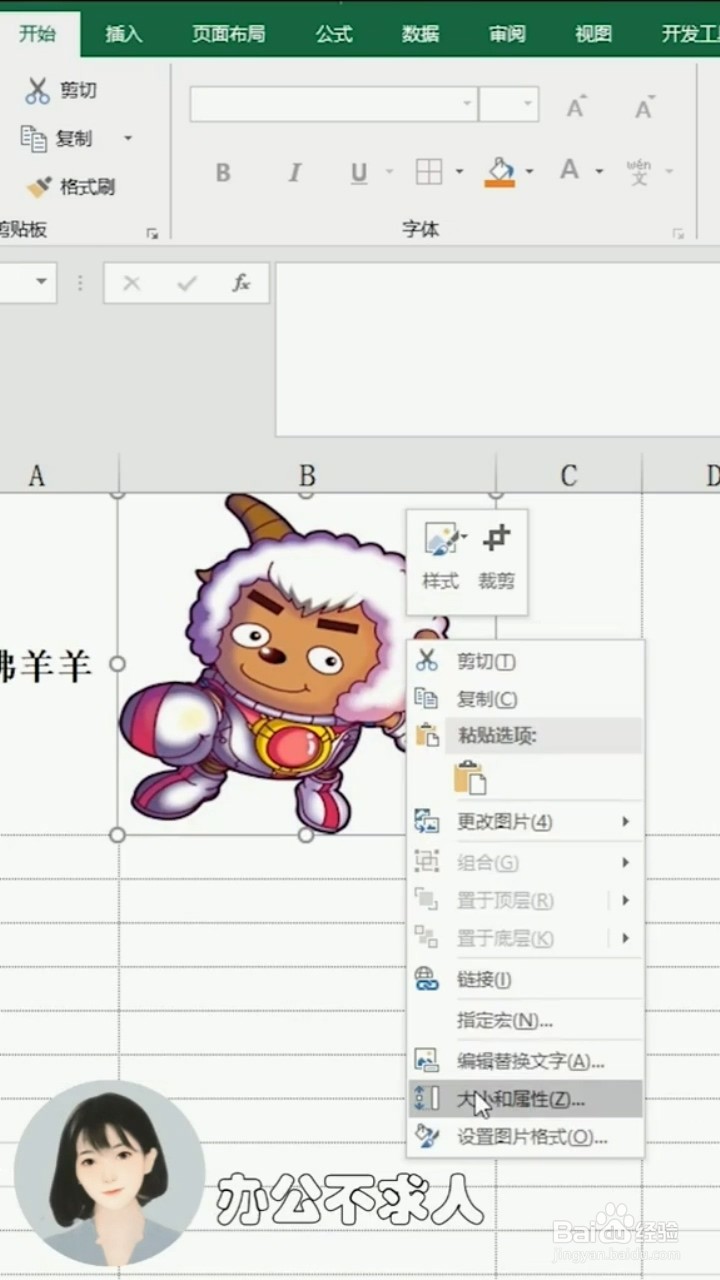Increase font size with large A
This screenshot has width=720, height=1280.
[576, 106]
